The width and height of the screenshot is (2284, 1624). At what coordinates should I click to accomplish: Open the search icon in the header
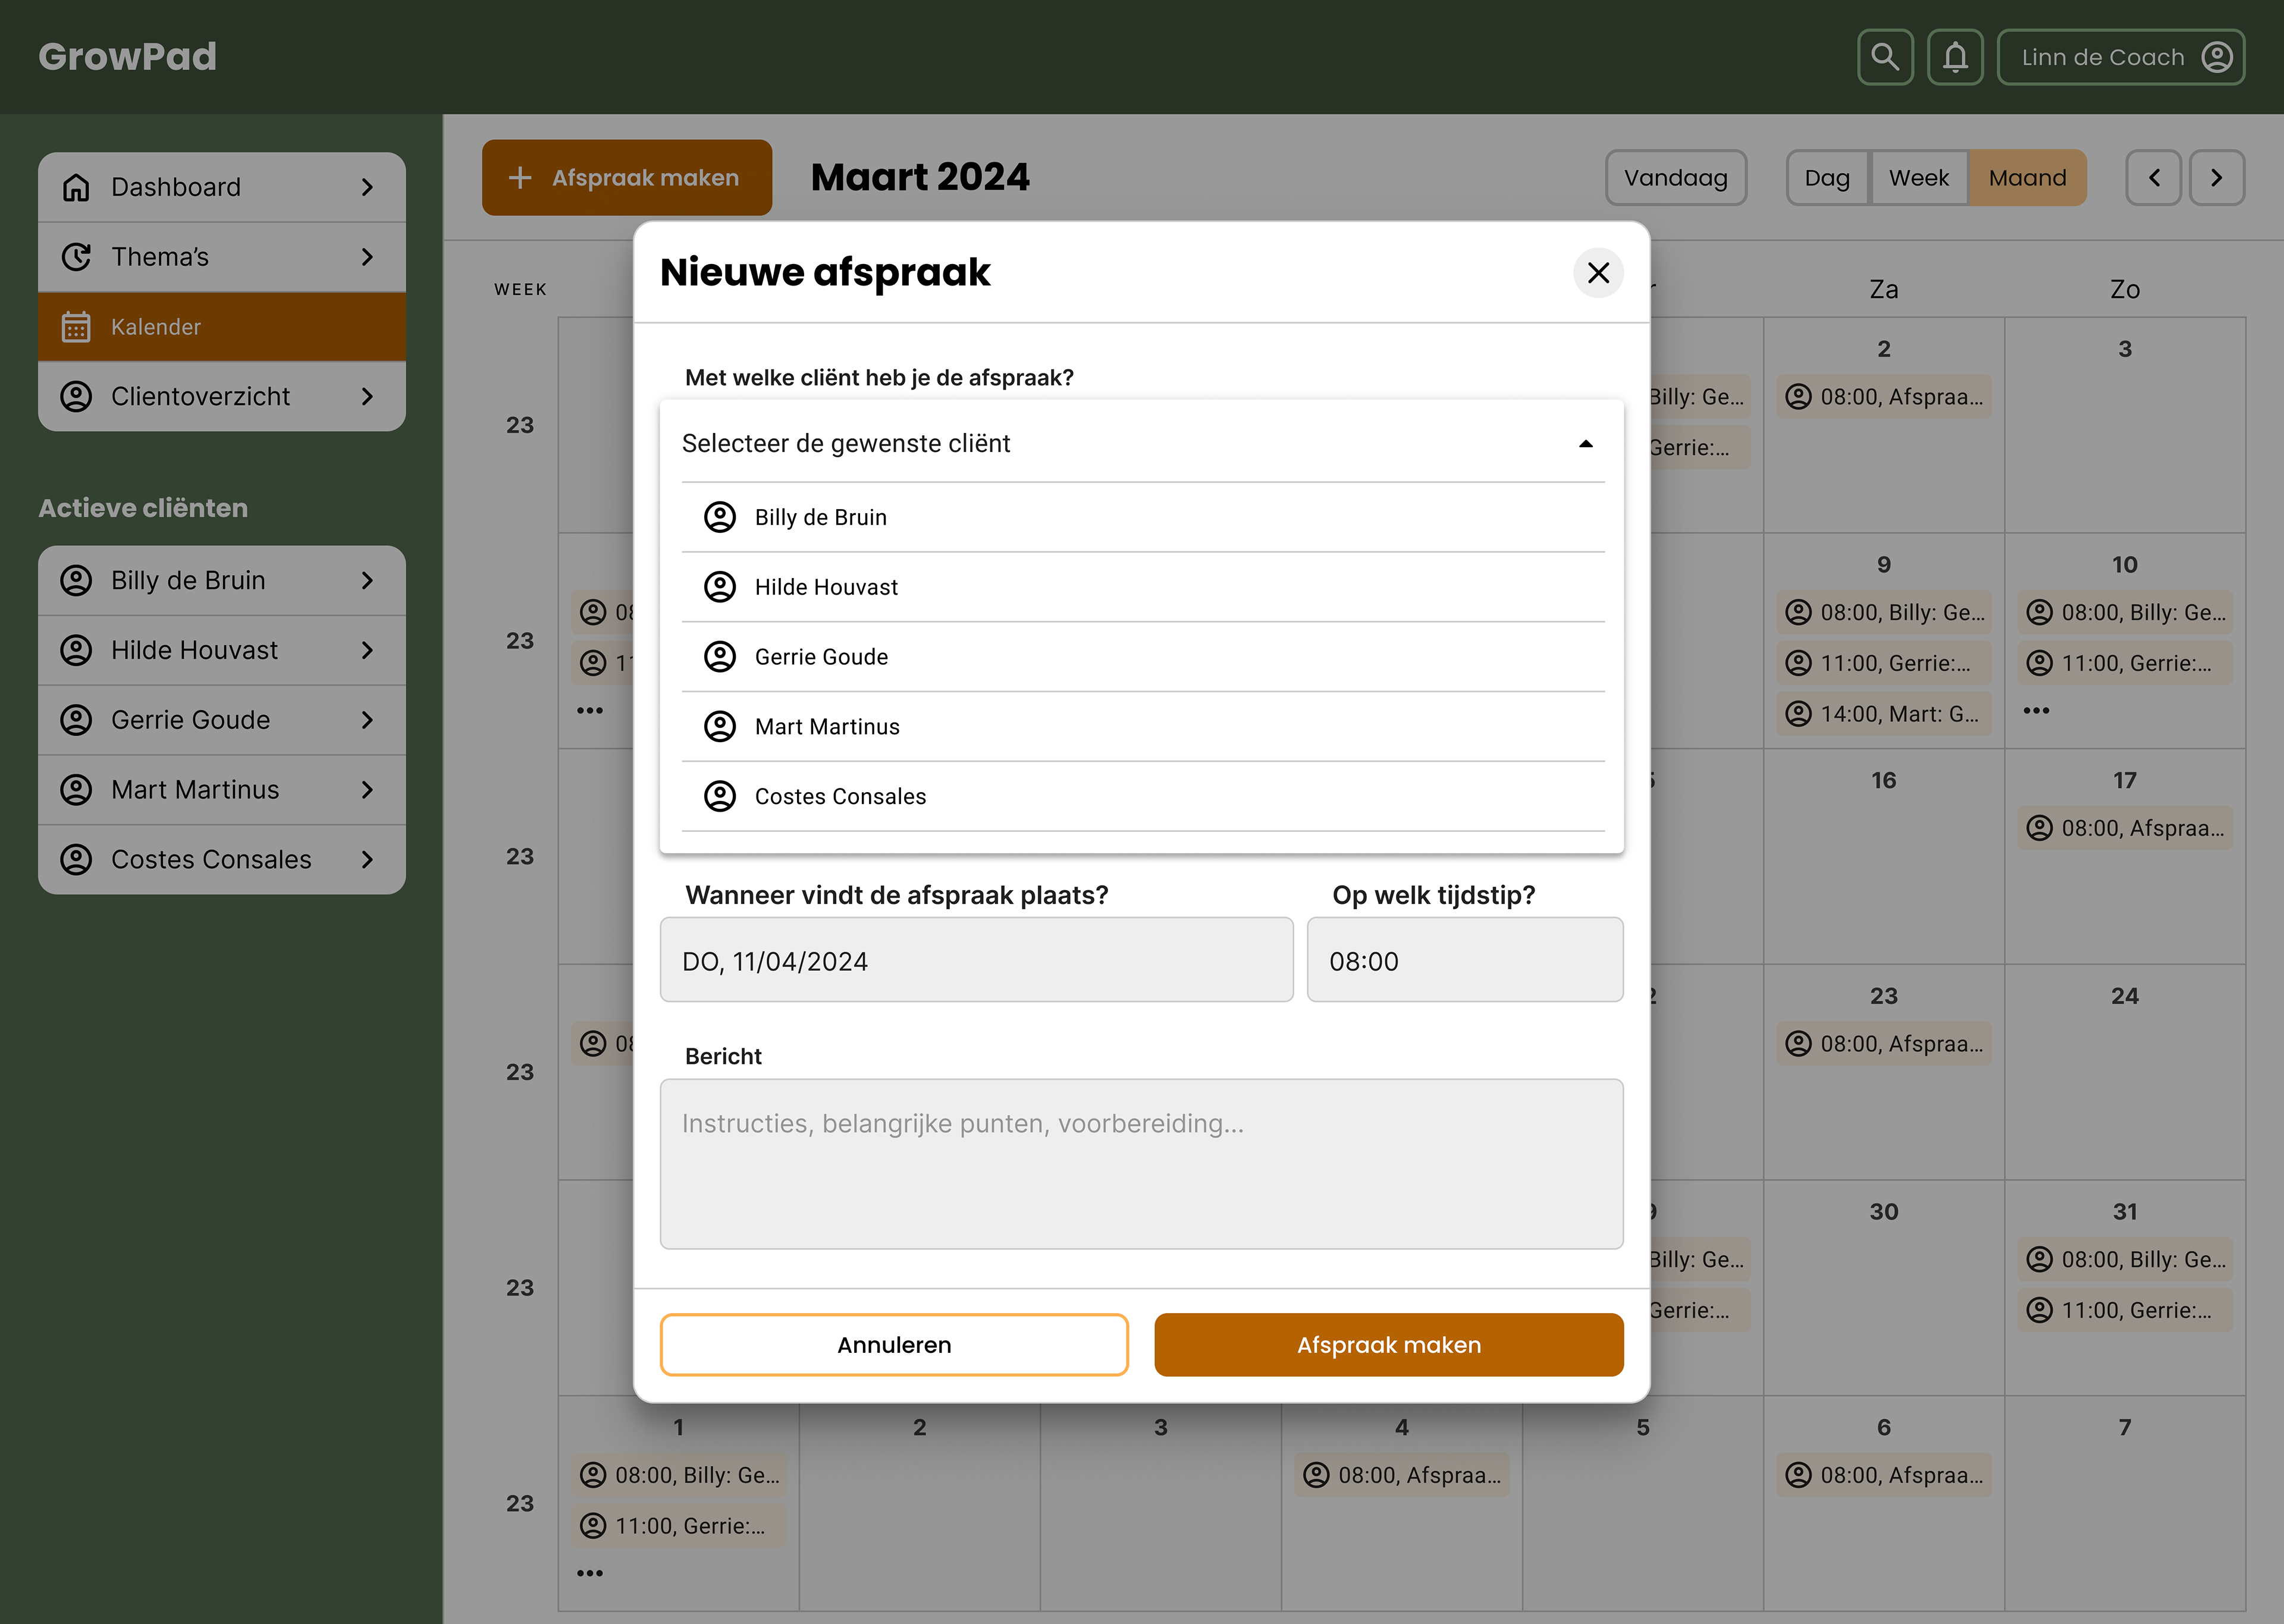click(x=1885, y=57)
